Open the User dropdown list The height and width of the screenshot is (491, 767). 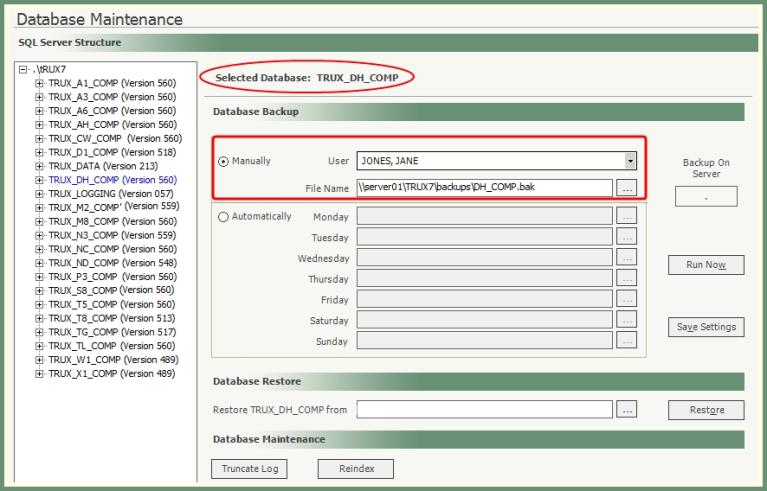pos(630,161)
